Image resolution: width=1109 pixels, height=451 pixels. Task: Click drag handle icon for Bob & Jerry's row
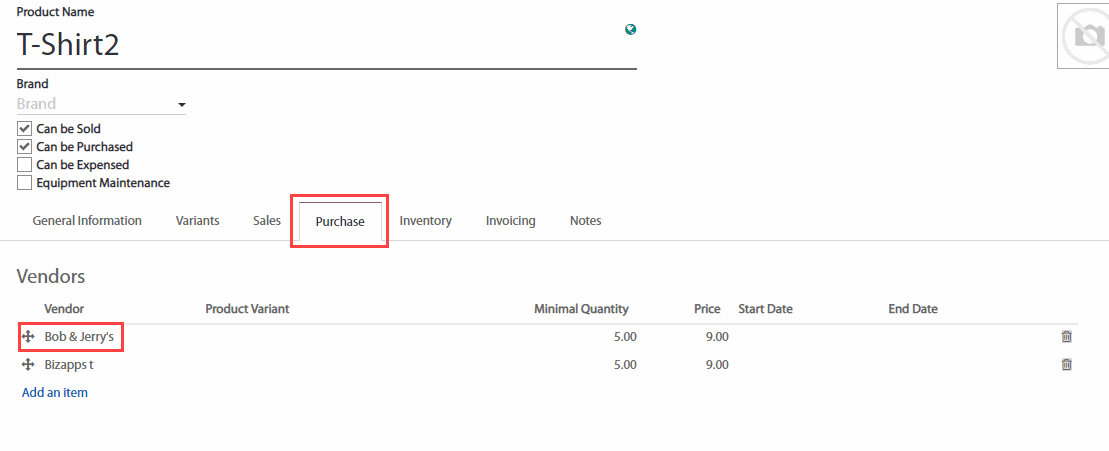click(28, 338)
